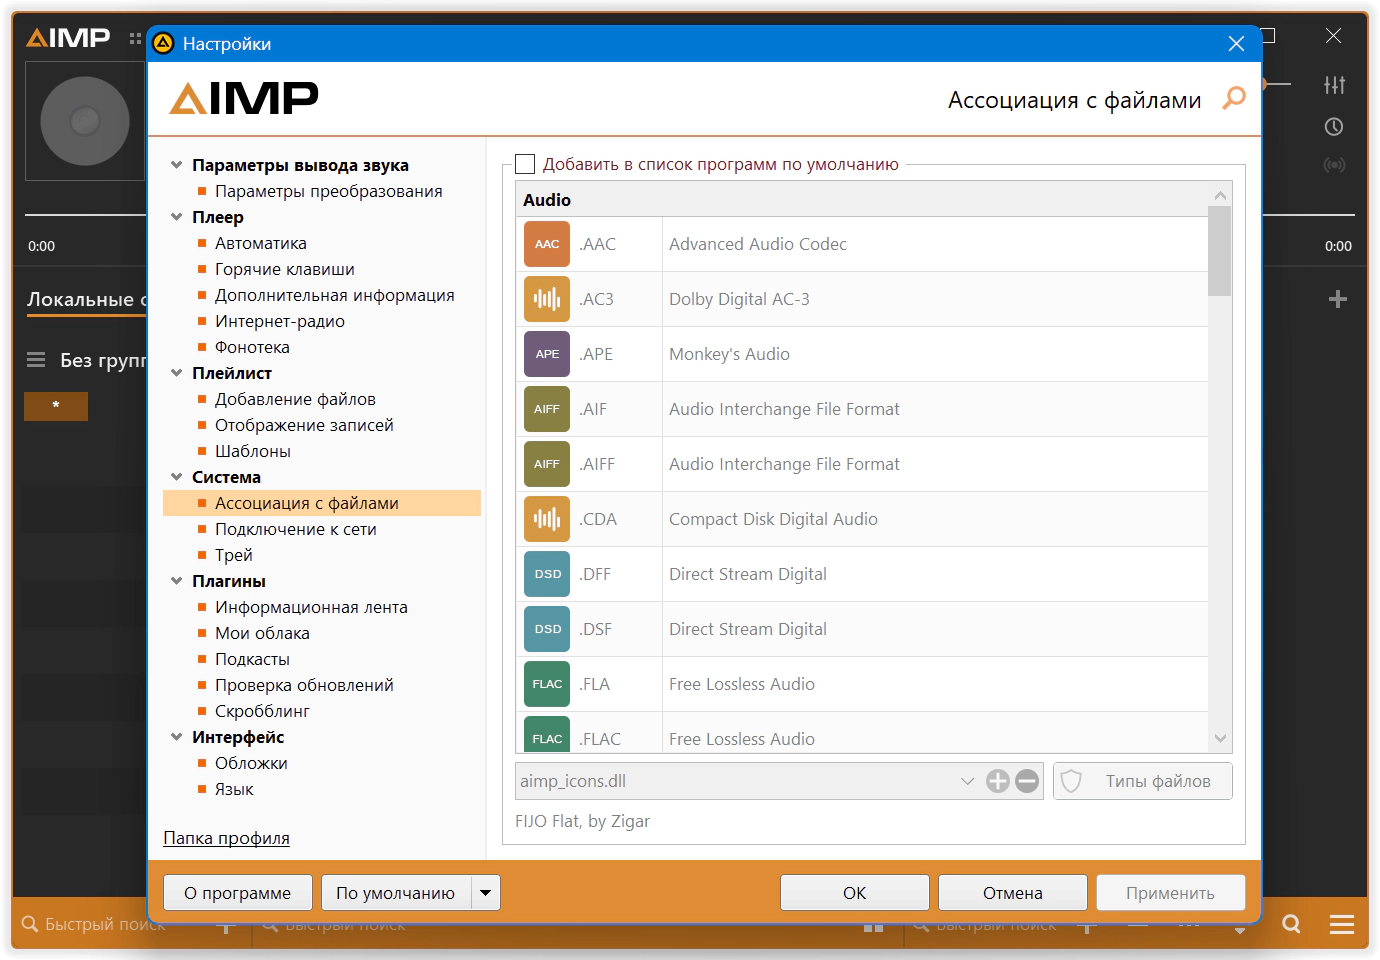Click the FLAC icon beside .FLA
The width and height of the screenshot is (1380, 960).
click(x=547, y=684)
